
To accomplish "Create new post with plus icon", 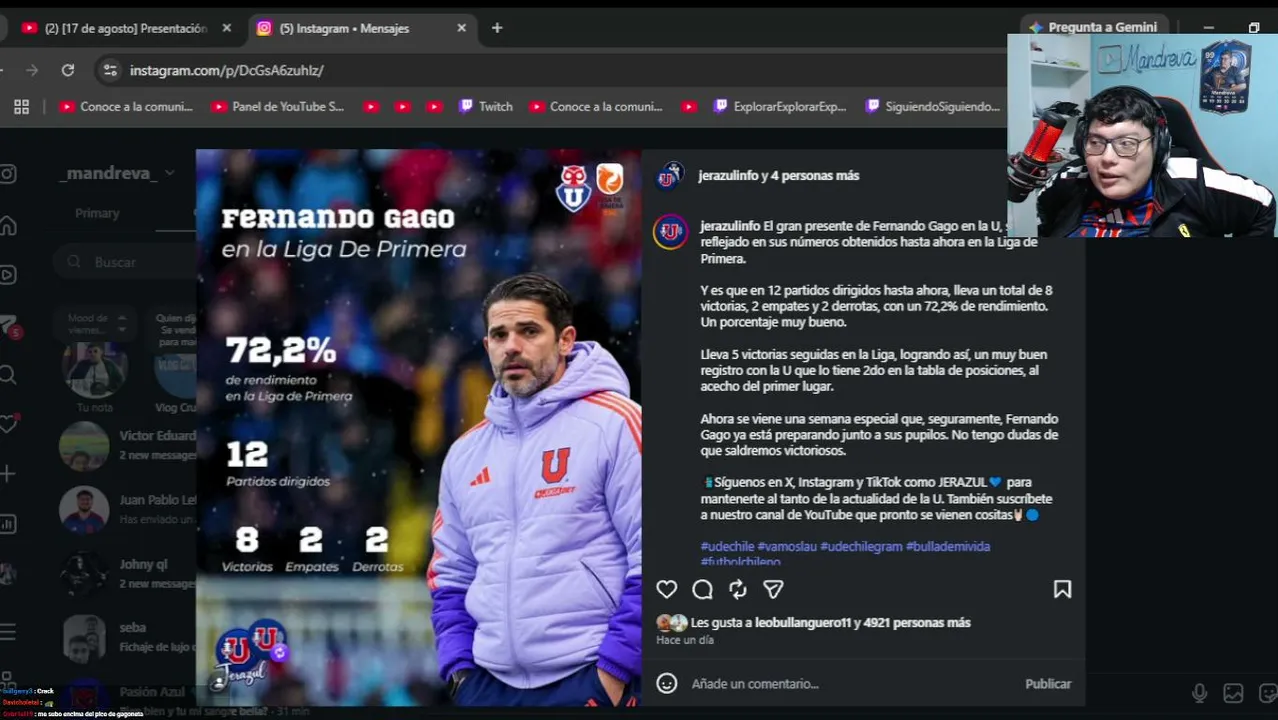I will tap(8, 473).
